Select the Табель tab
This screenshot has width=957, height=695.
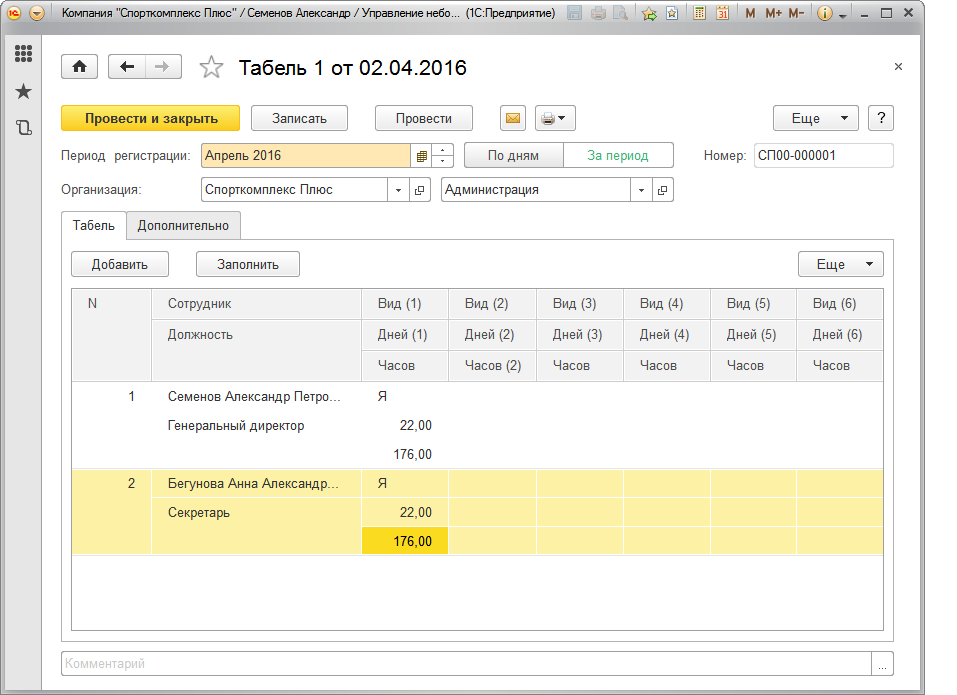93,226
